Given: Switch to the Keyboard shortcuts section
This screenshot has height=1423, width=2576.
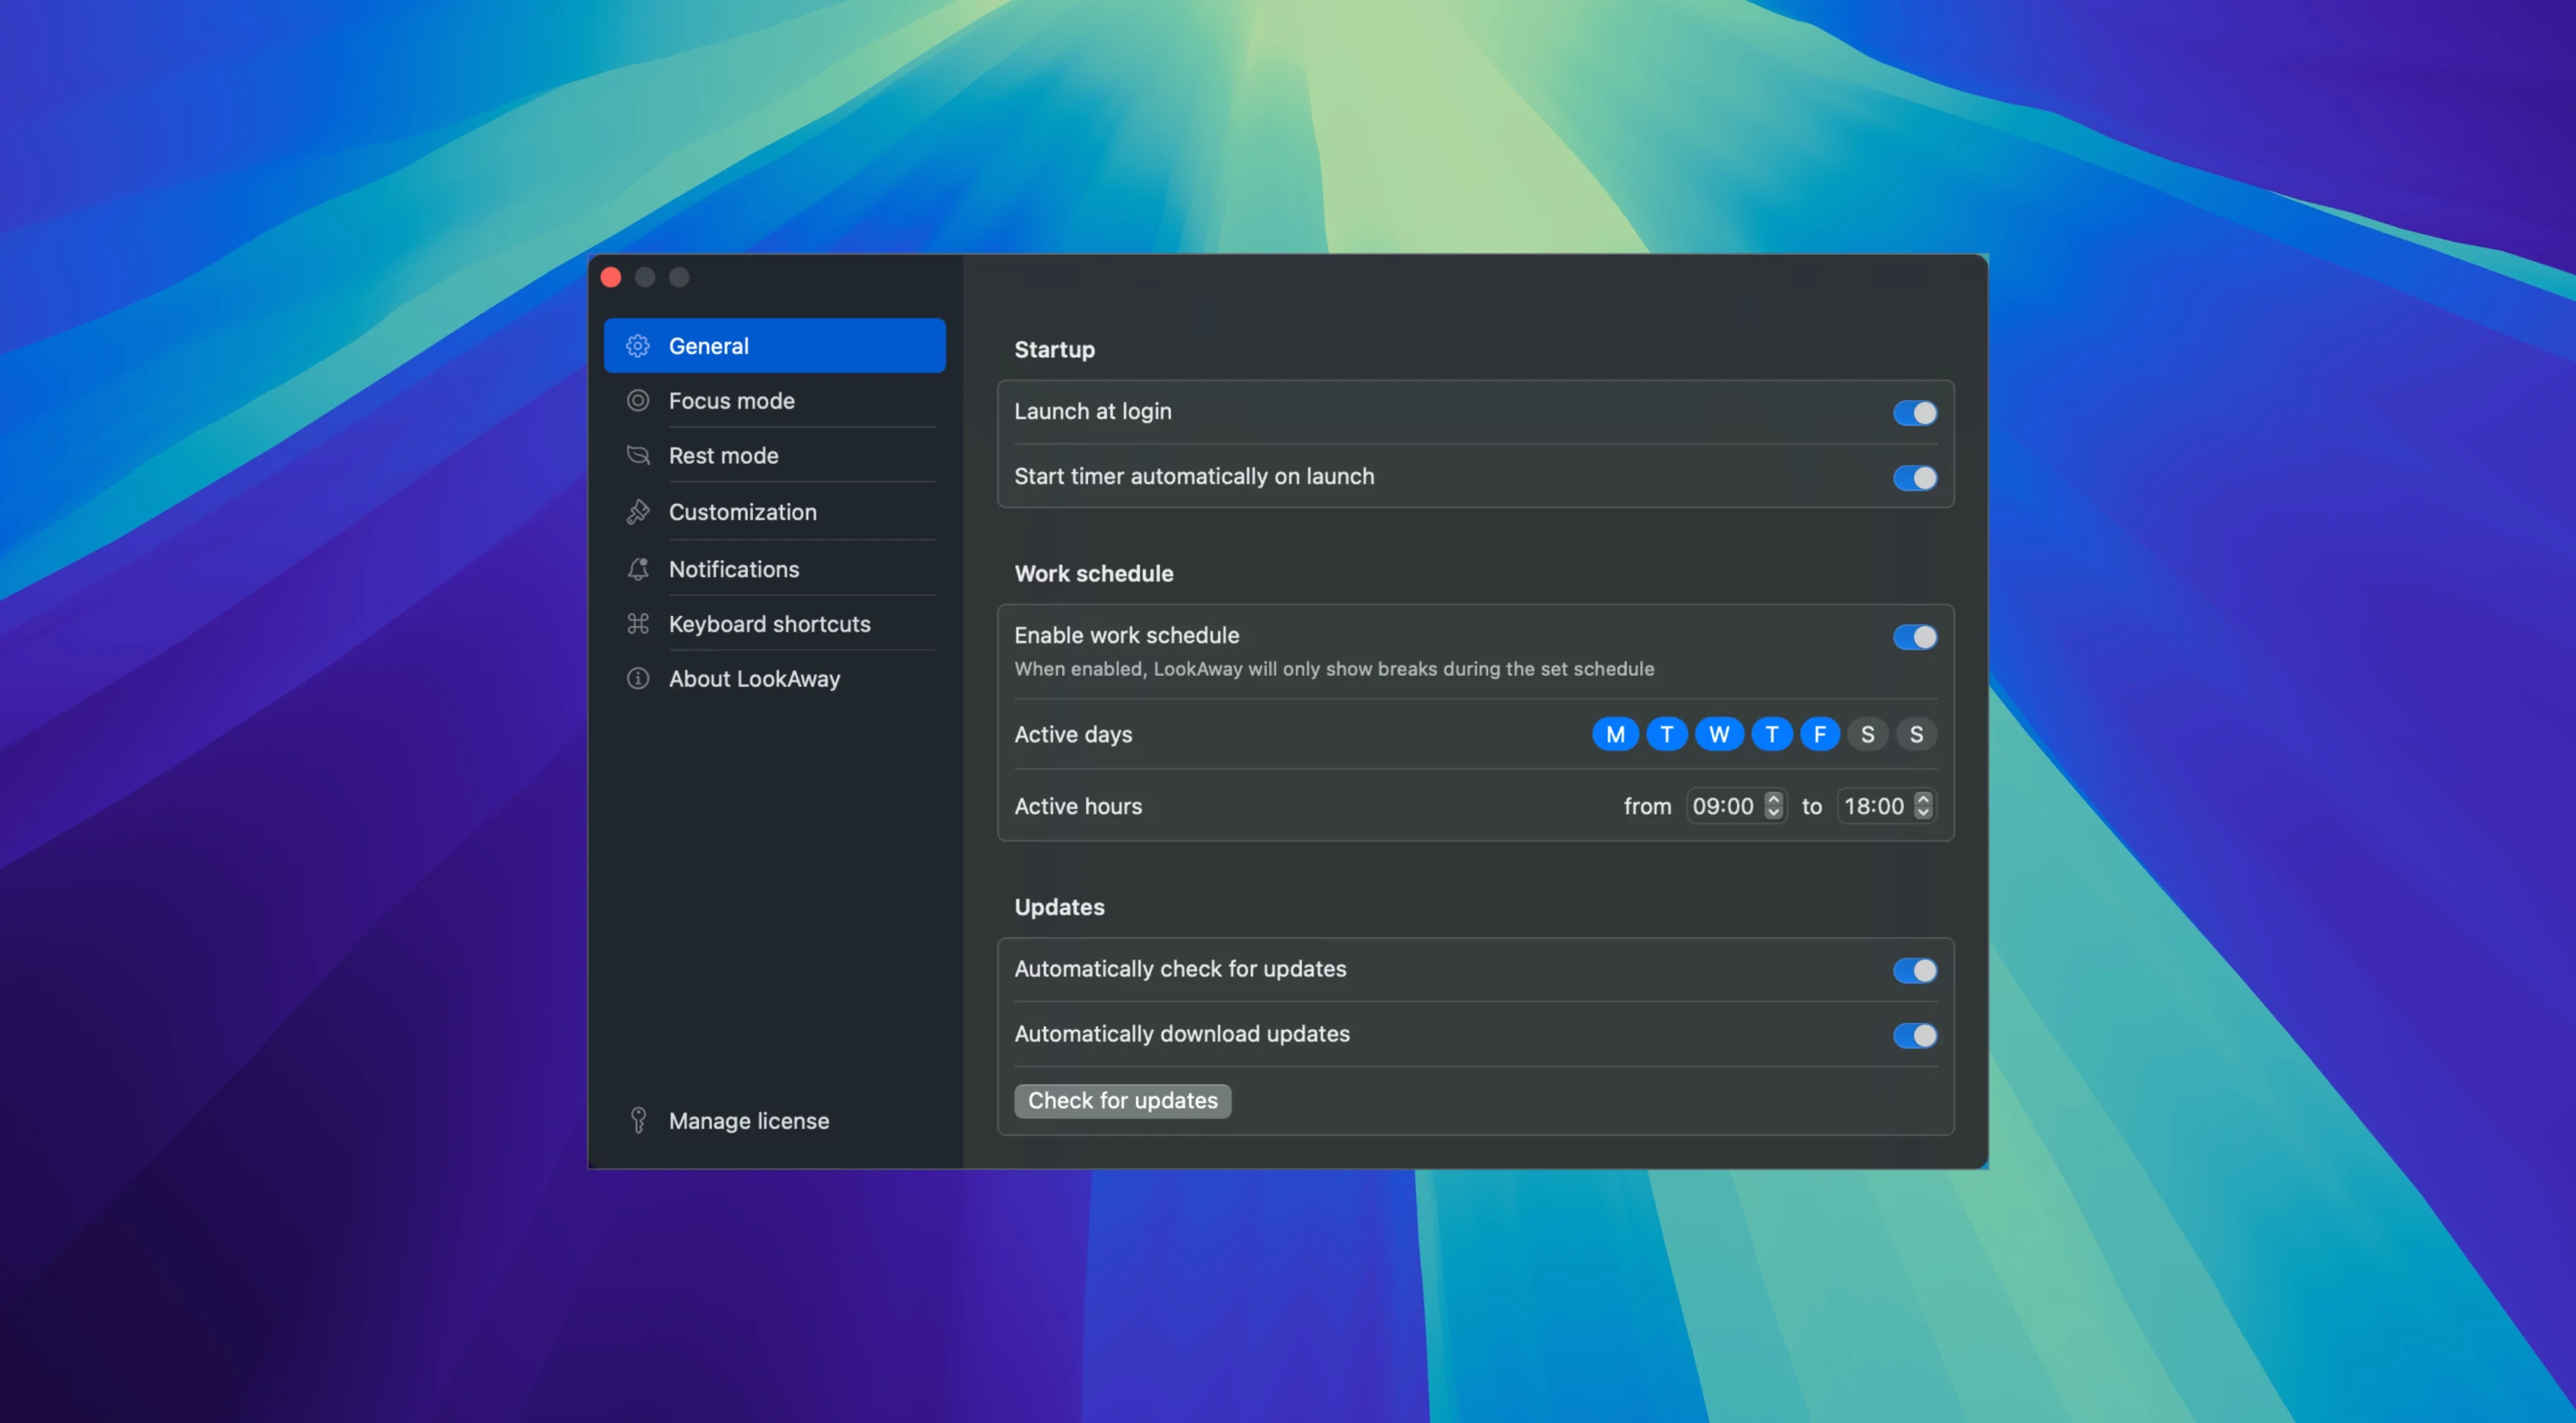Looking at the screenshot, I should (x=769, y=623).
